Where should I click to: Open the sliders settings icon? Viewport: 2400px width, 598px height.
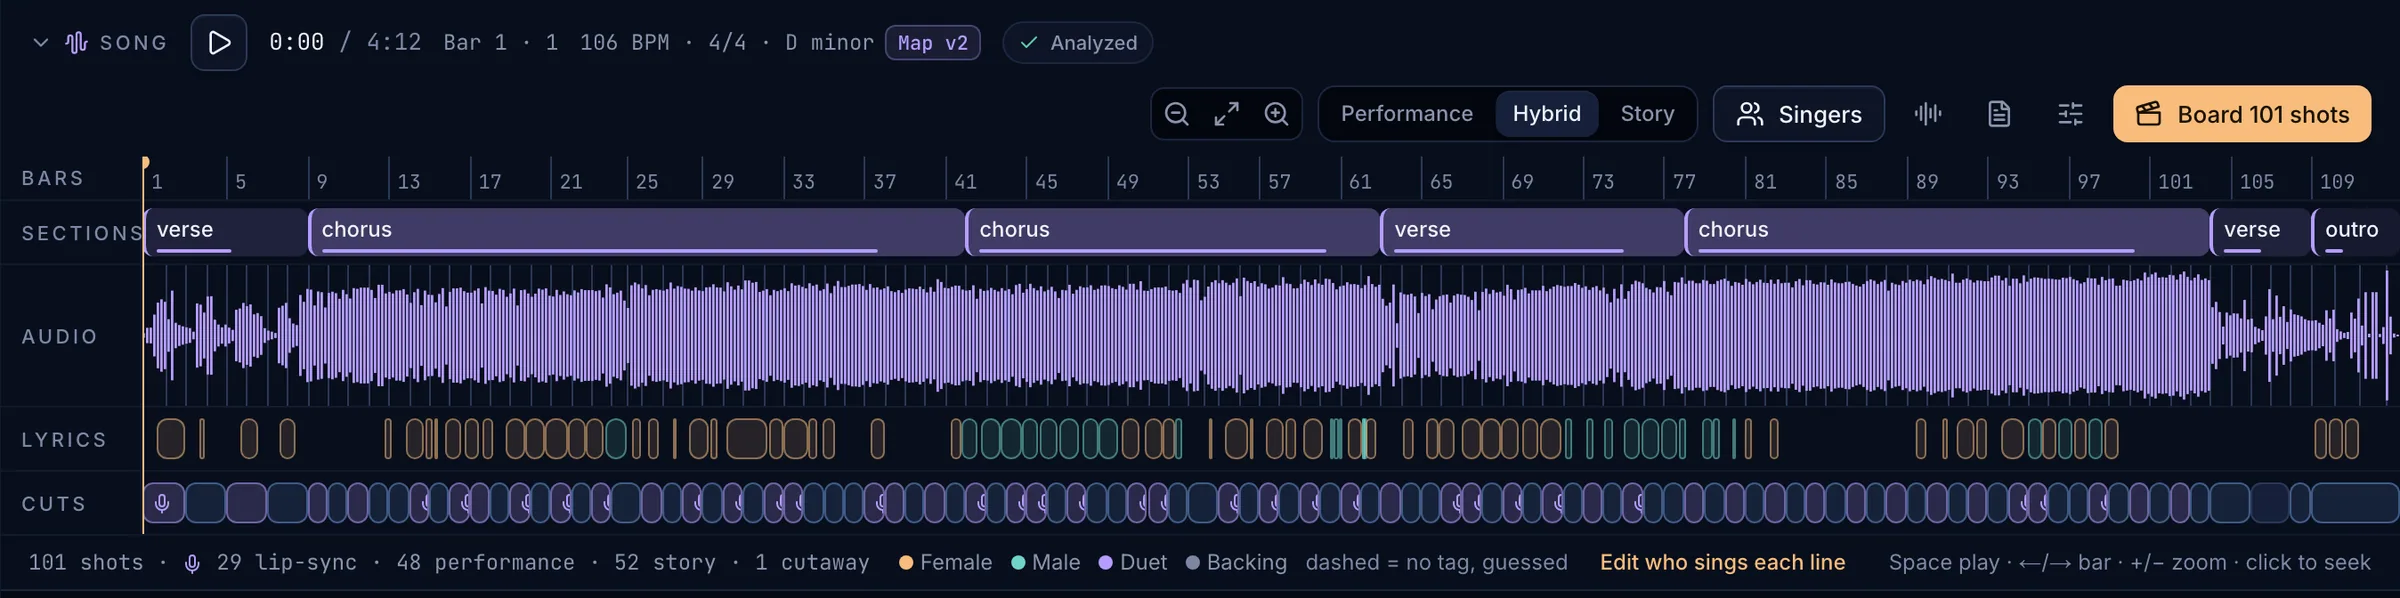(x=2070, y=114)
